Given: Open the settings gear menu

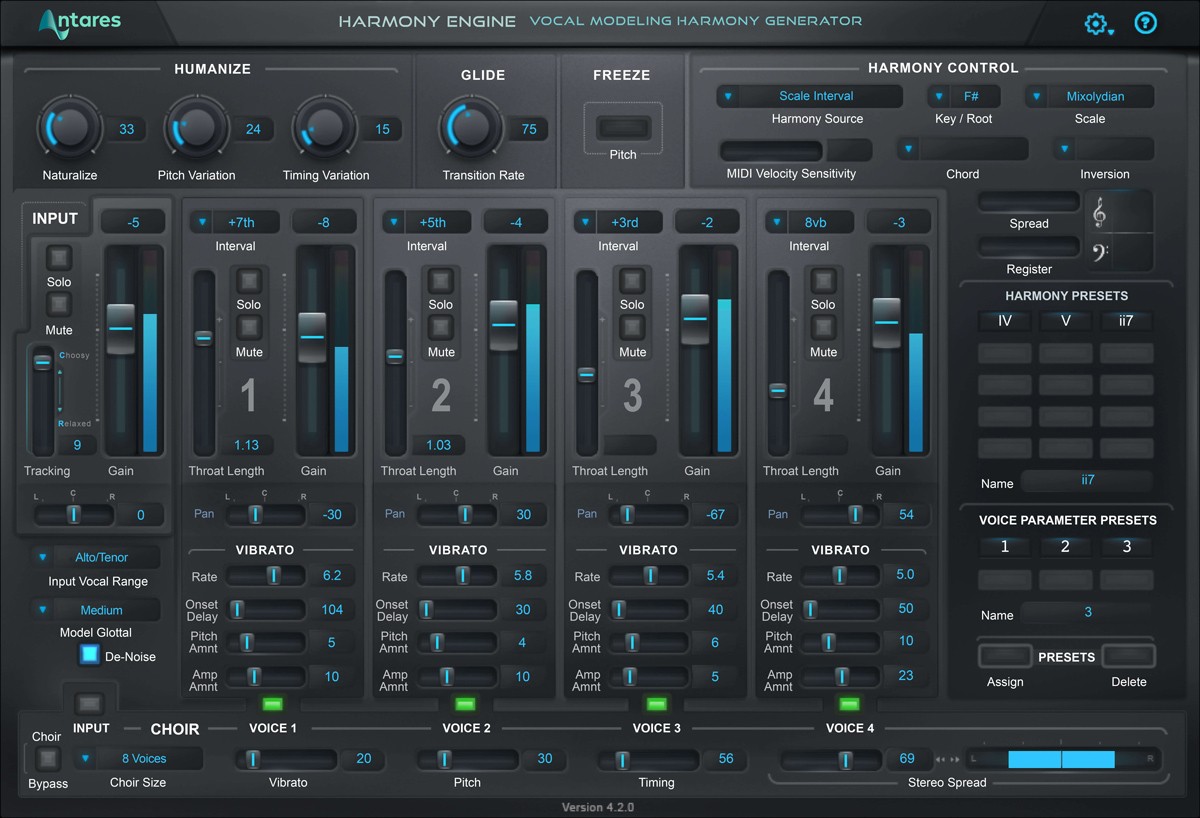Looking at the screenshot, I should tap(1096, 23).
